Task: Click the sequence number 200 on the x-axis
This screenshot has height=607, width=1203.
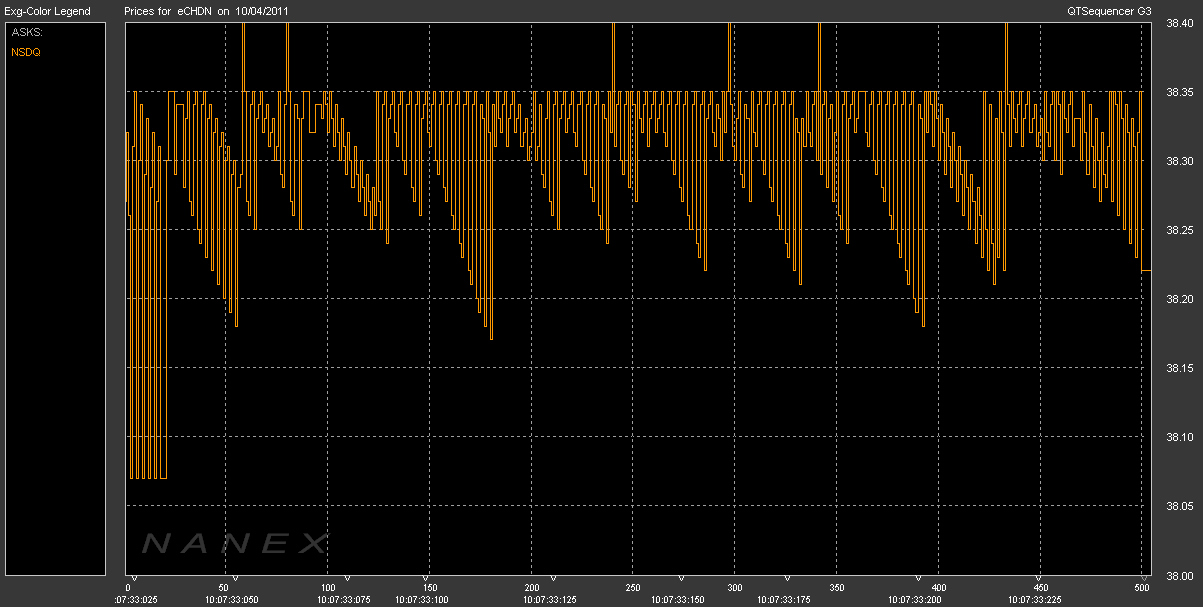Action: (532, 588)
